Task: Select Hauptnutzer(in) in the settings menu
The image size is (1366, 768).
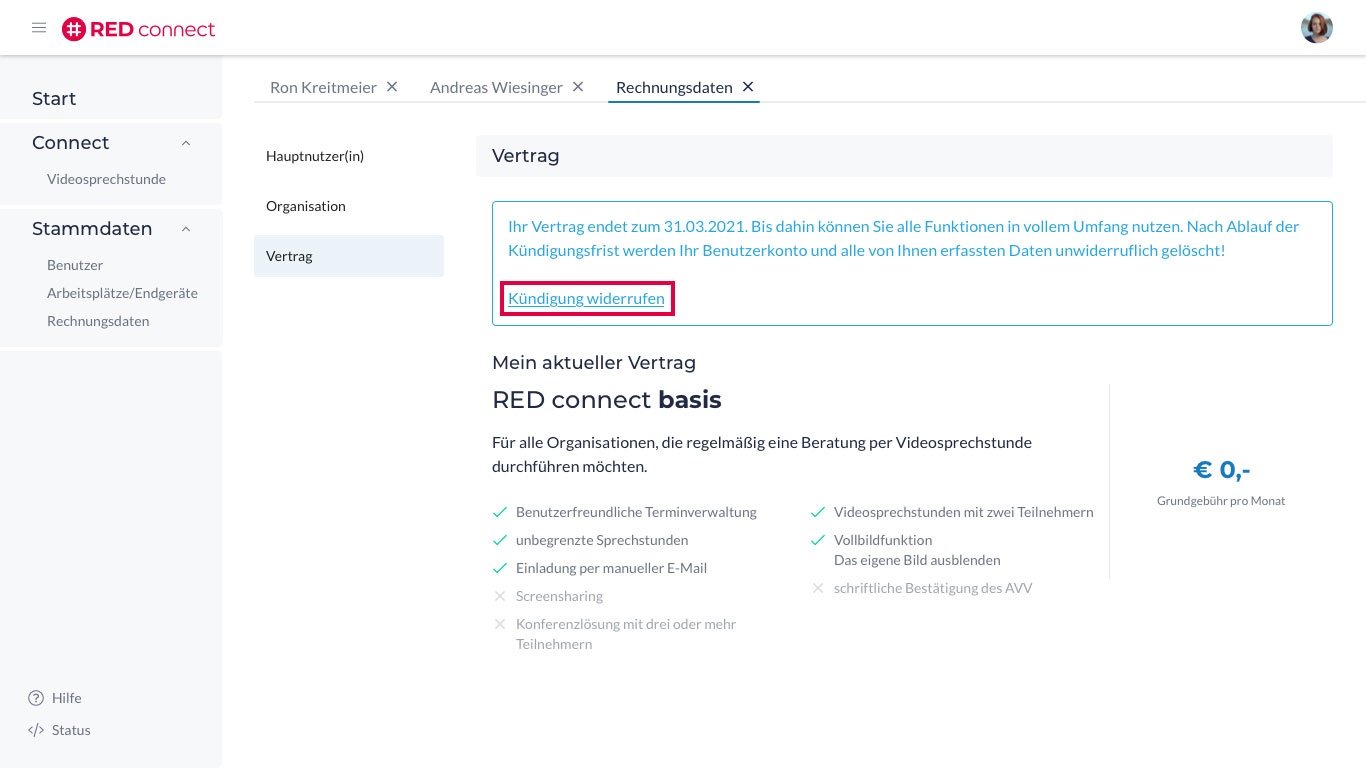Action: [x=315, y=156]
